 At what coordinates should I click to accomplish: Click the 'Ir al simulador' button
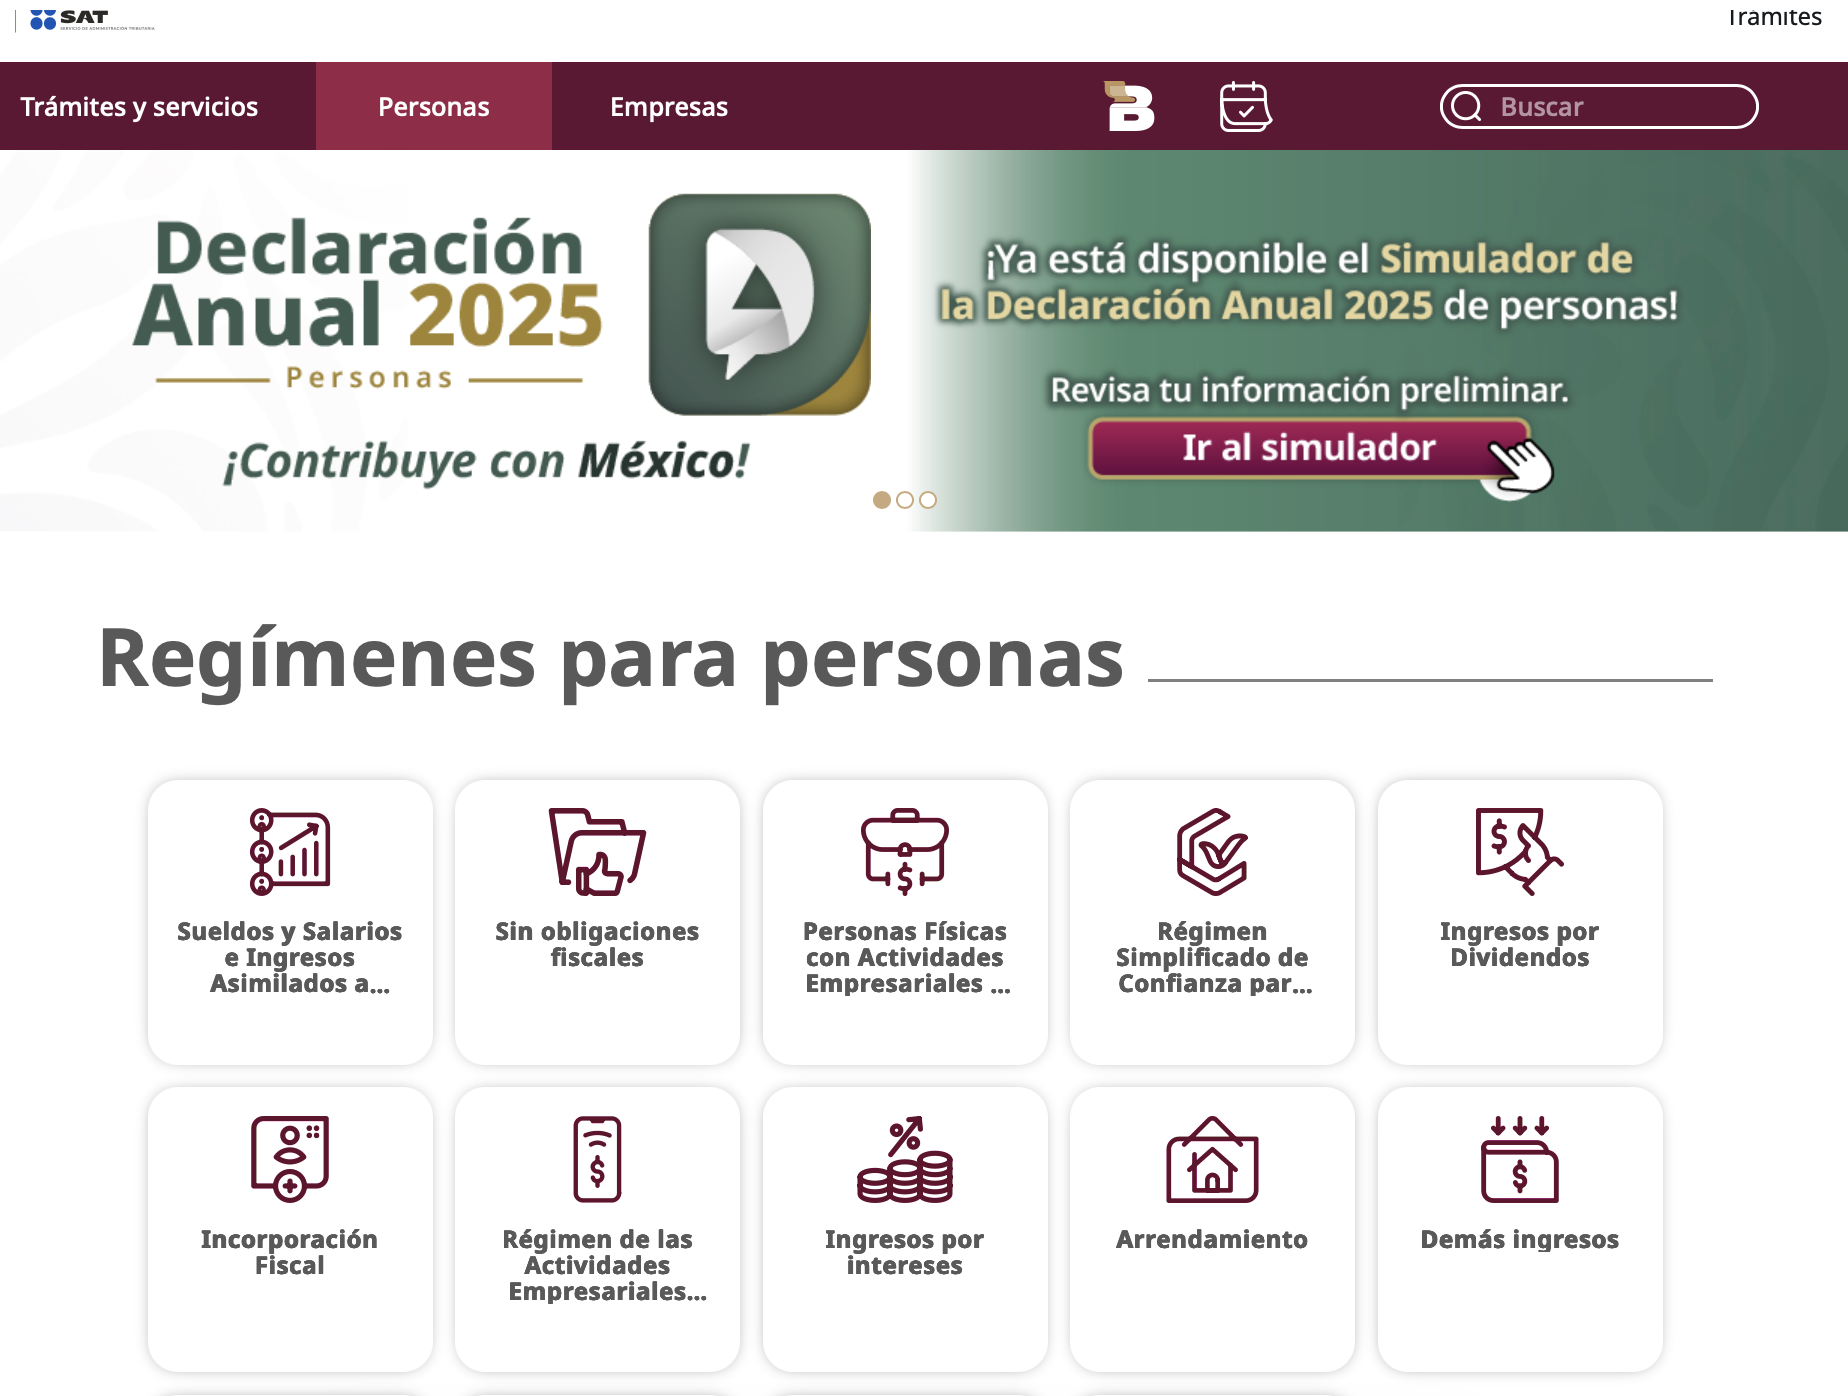tap(1309, 448)
